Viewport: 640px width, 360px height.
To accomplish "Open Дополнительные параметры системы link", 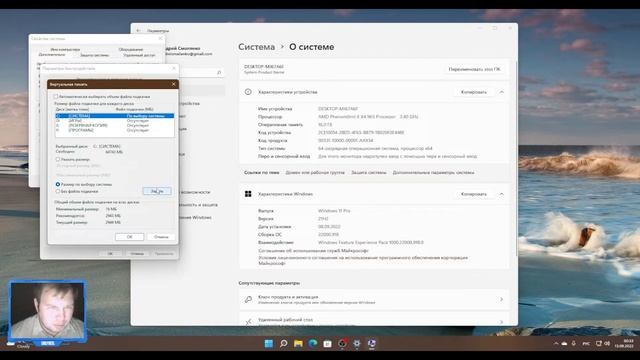I will point(433,173).
